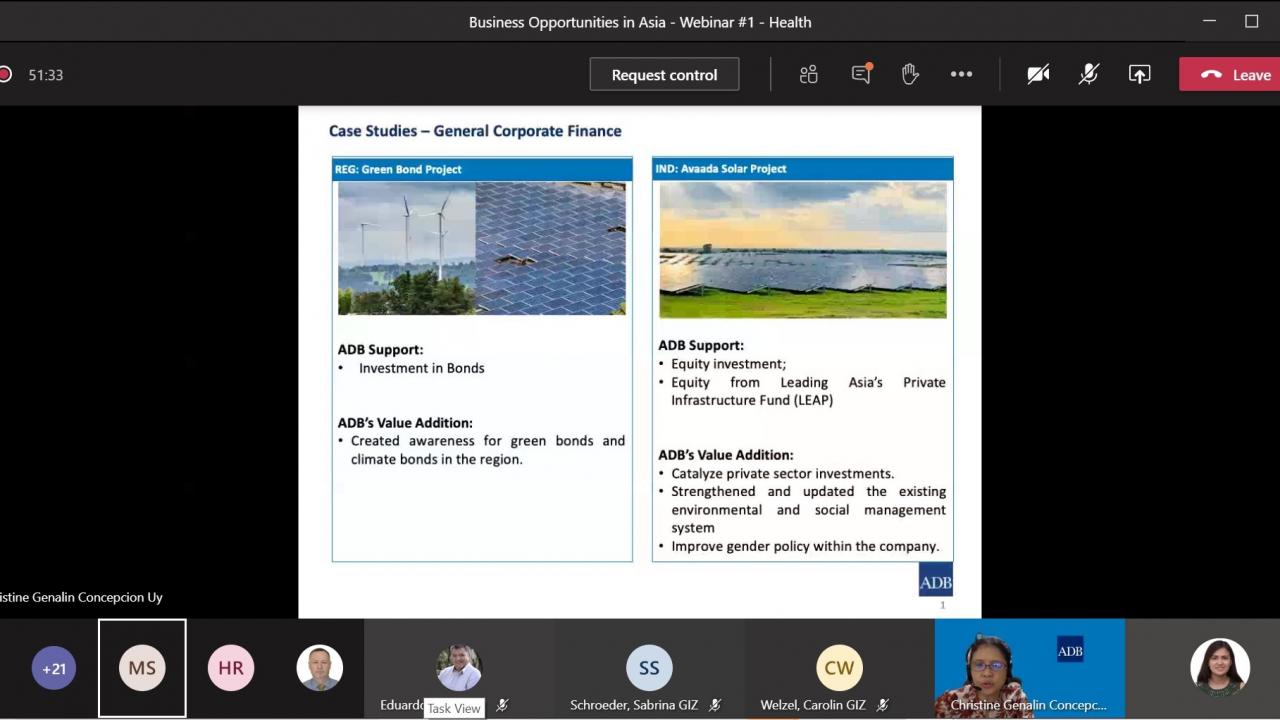Click the Request control button

[x=664, y=74]
